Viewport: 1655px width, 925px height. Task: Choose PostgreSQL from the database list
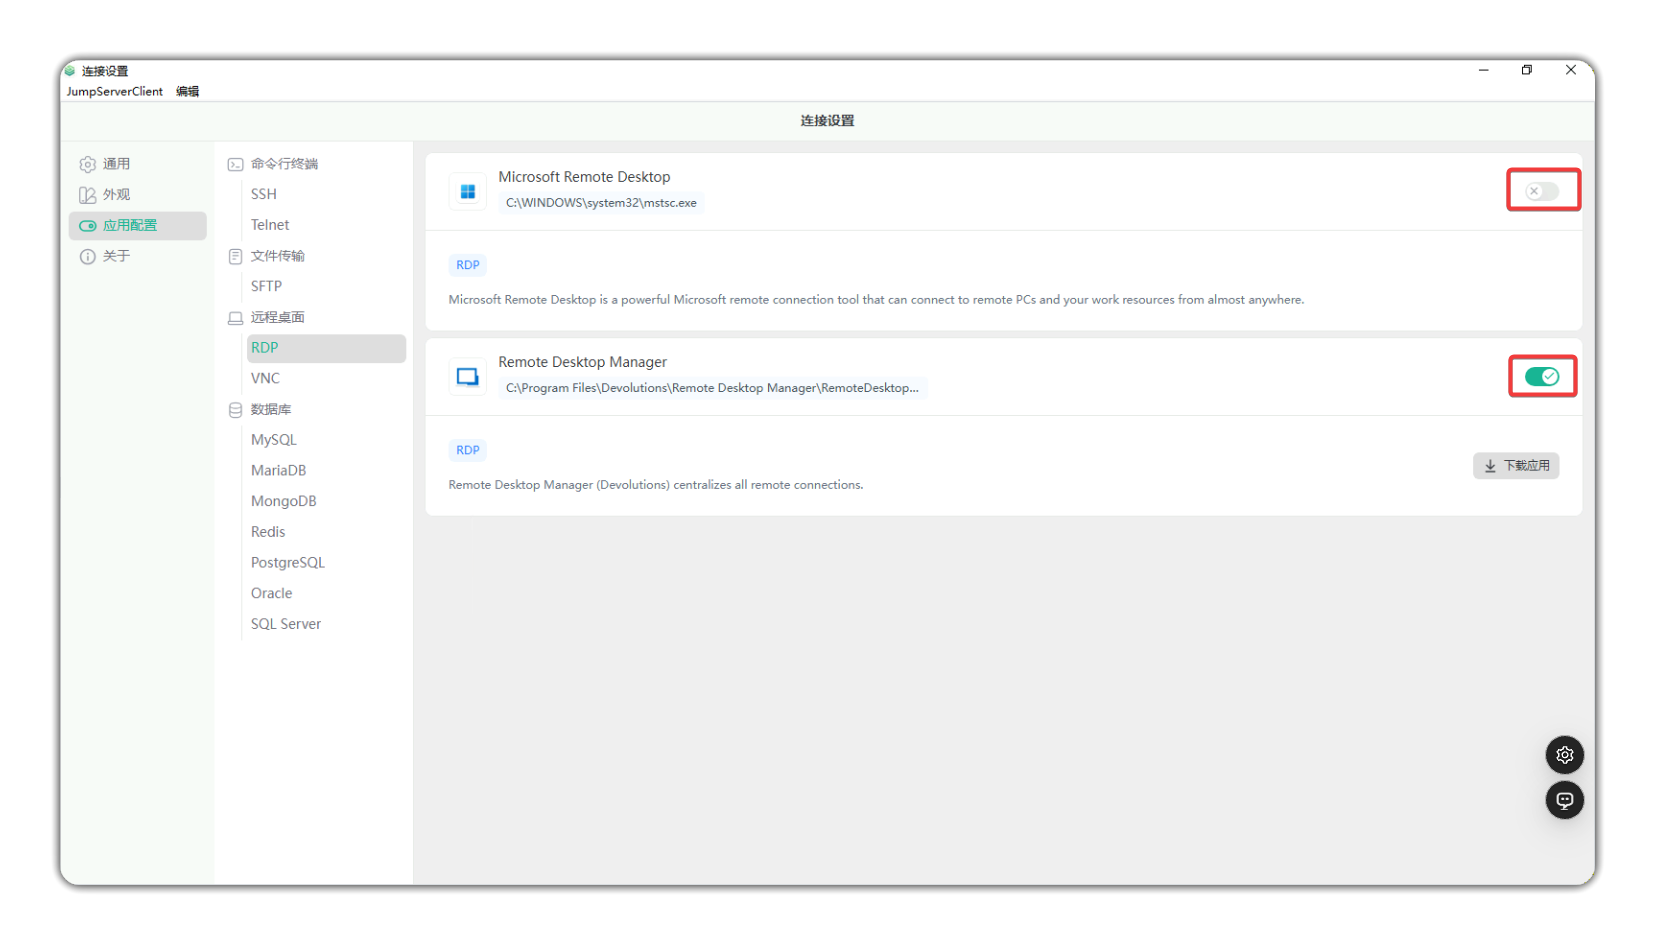[288, 562]
